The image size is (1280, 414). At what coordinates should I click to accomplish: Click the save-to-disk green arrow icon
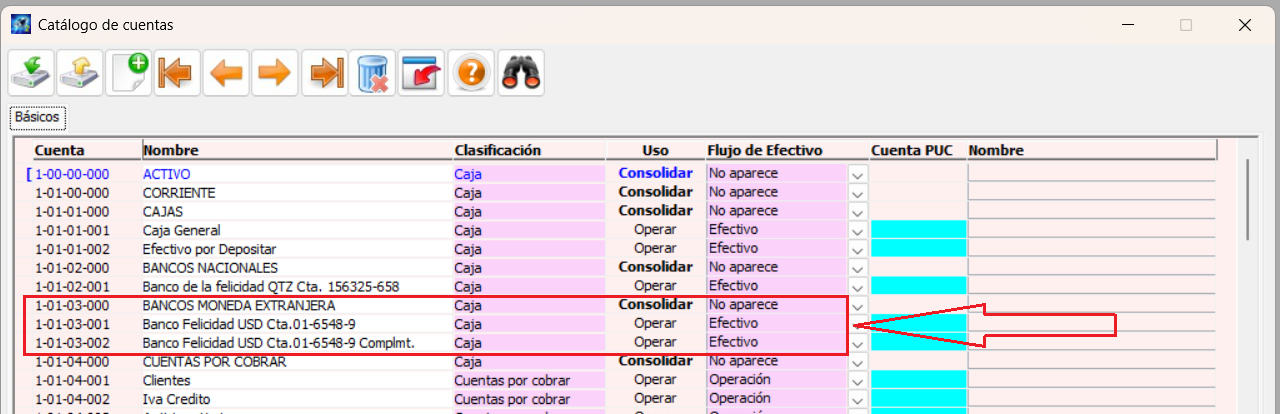pos(31,73)
